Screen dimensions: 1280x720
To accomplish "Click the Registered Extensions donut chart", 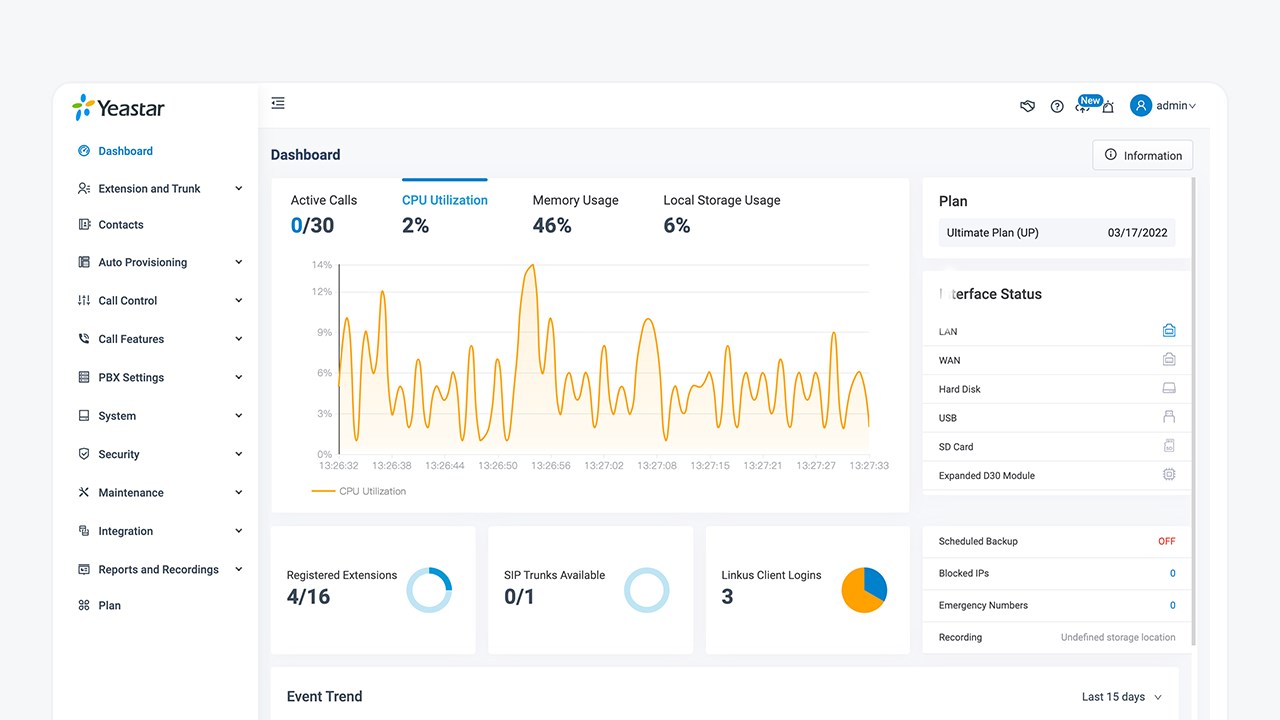I will [x=429, y=590].
